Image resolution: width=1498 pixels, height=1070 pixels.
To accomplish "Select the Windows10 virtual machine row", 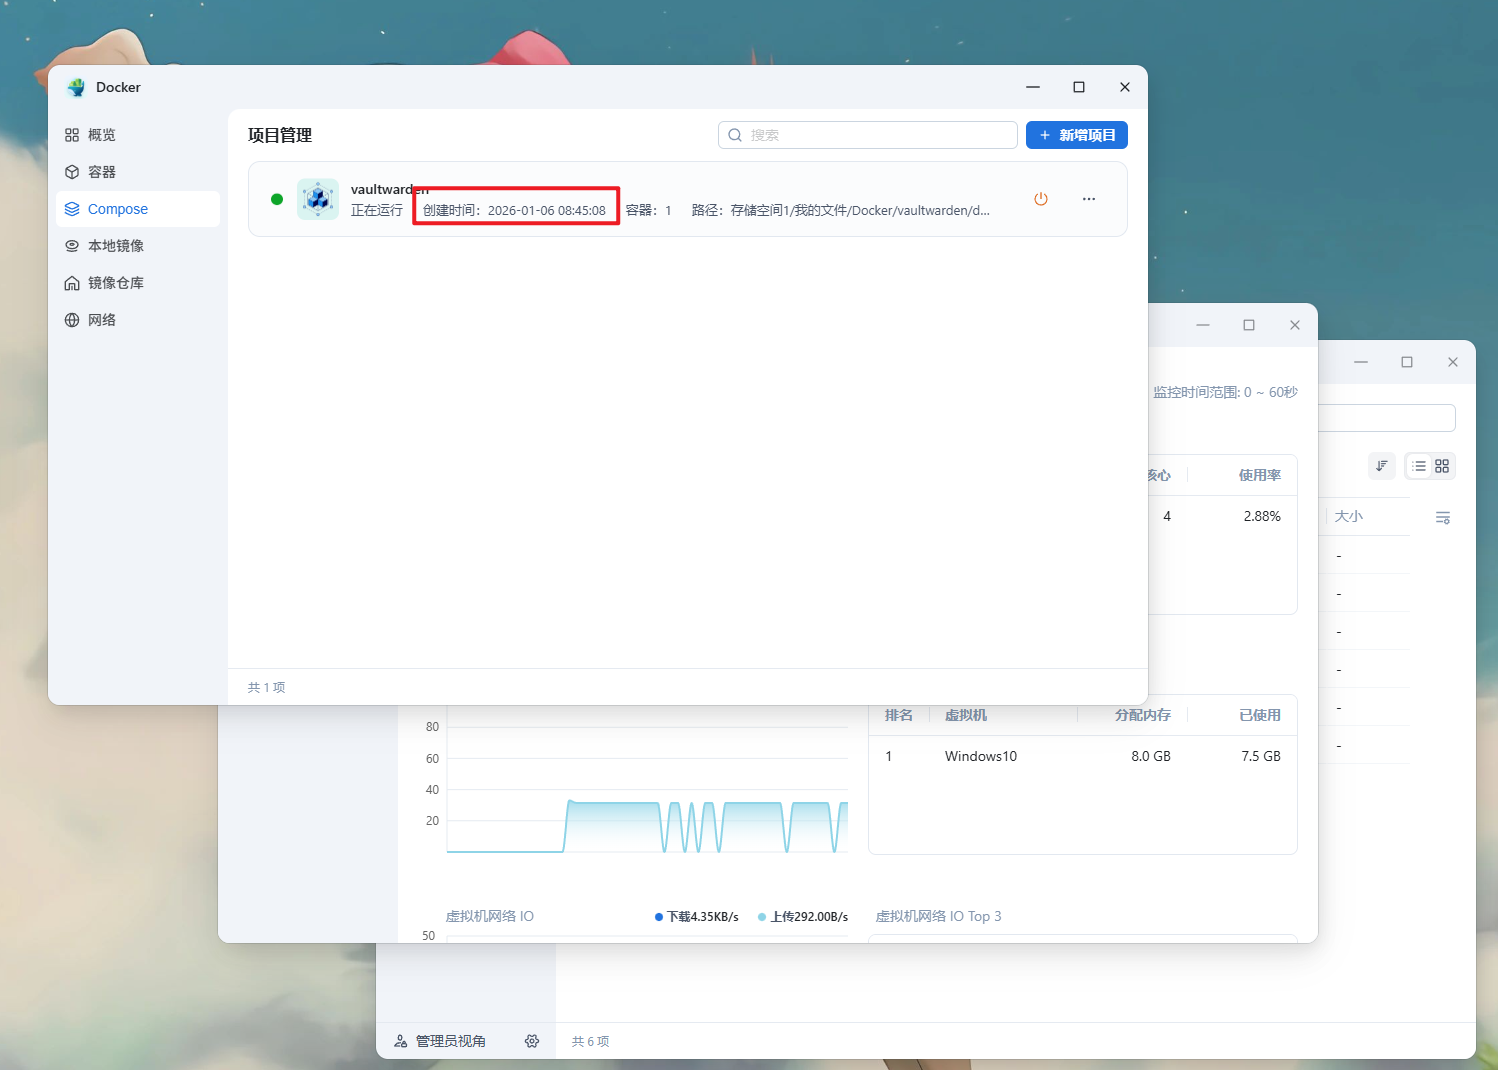I will pos(1083,756).
